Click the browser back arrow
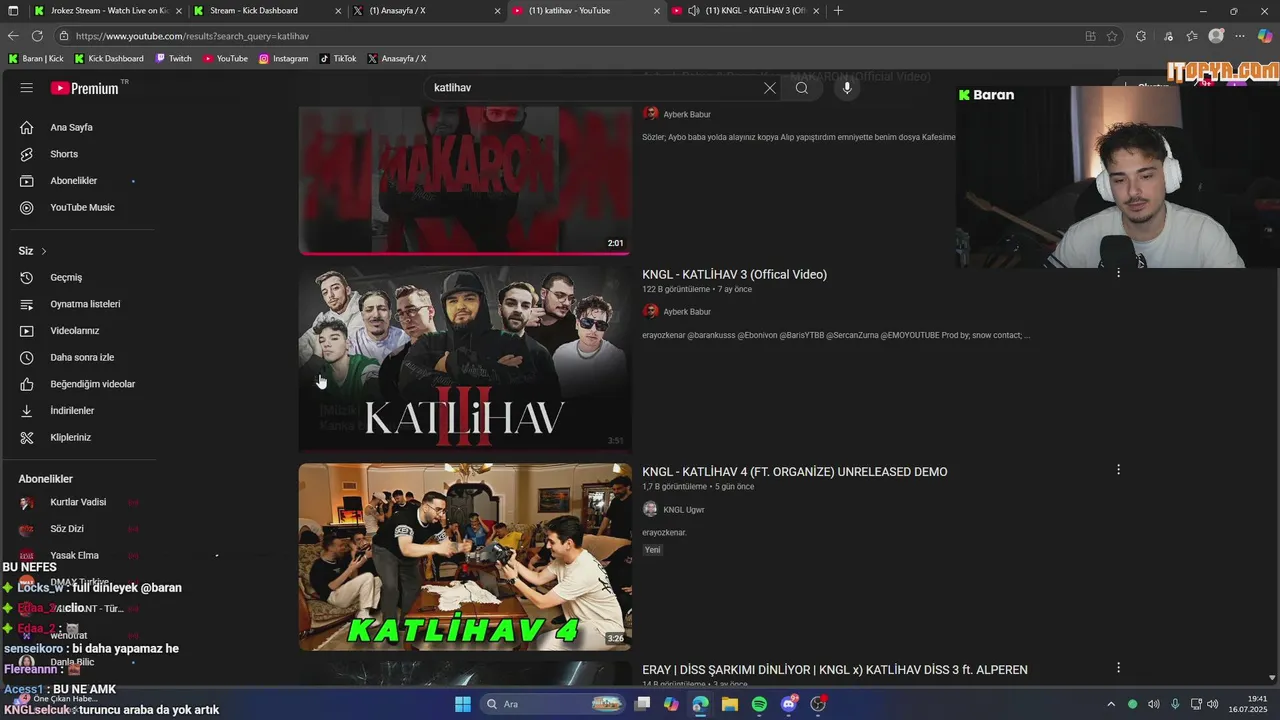This screenshot has height=720, width=1280. coord(14,36)
